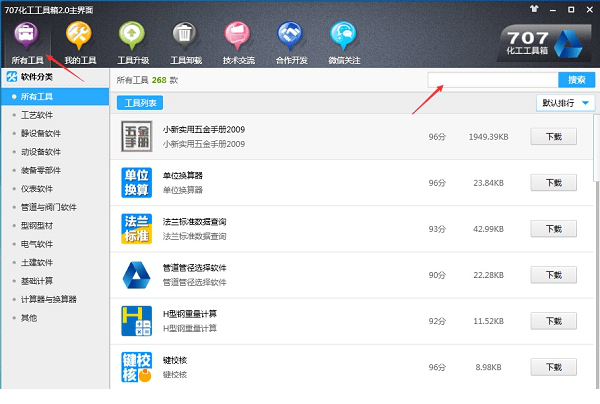Click the 法兰标准 tool icon

click(136, 228)
